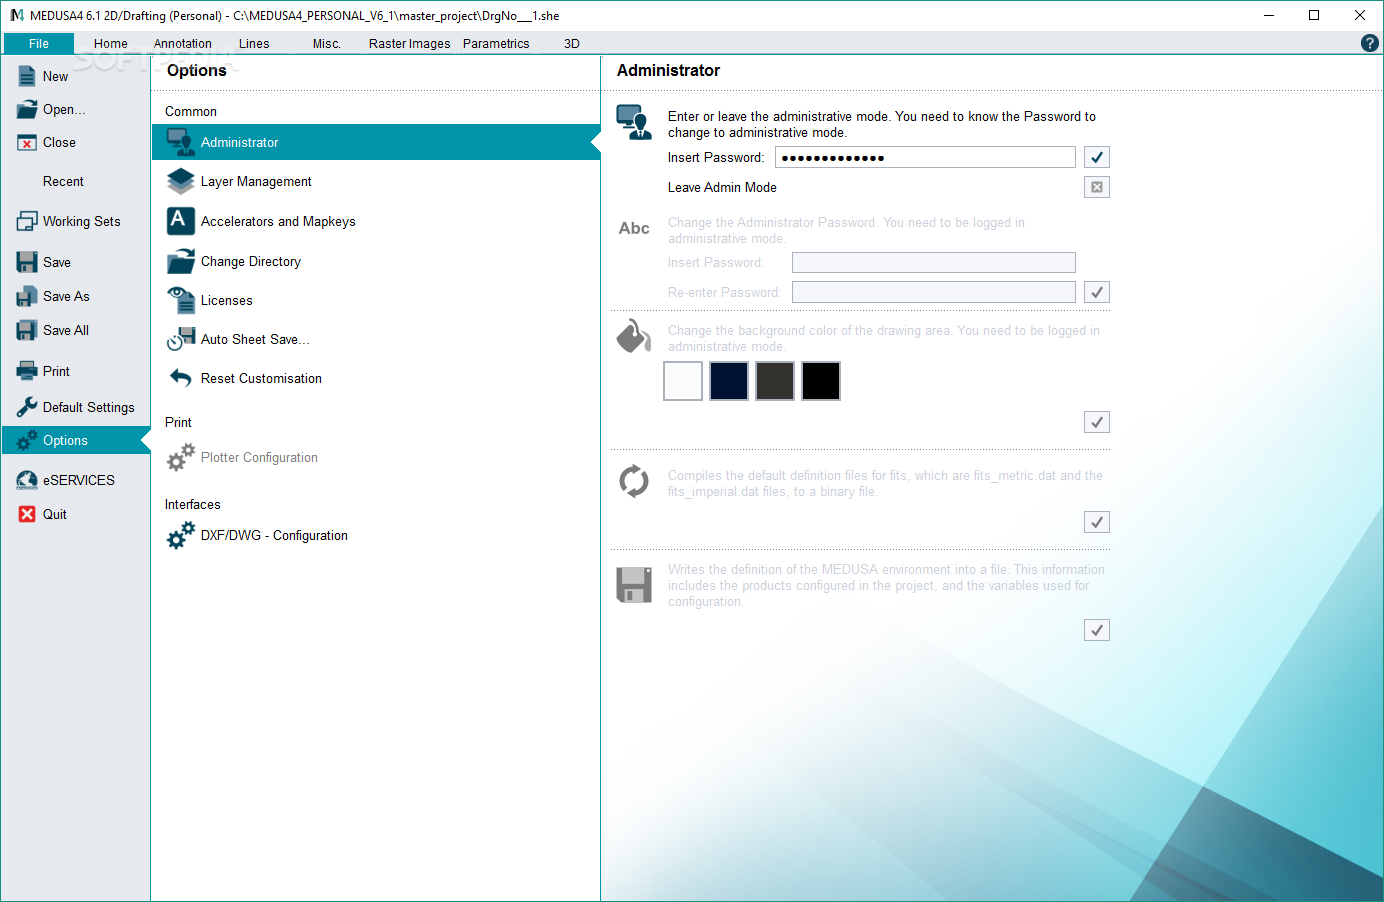Click the Leave Admin Mode X button
Screen dimensions: 1384x902
click(1097, 187)
